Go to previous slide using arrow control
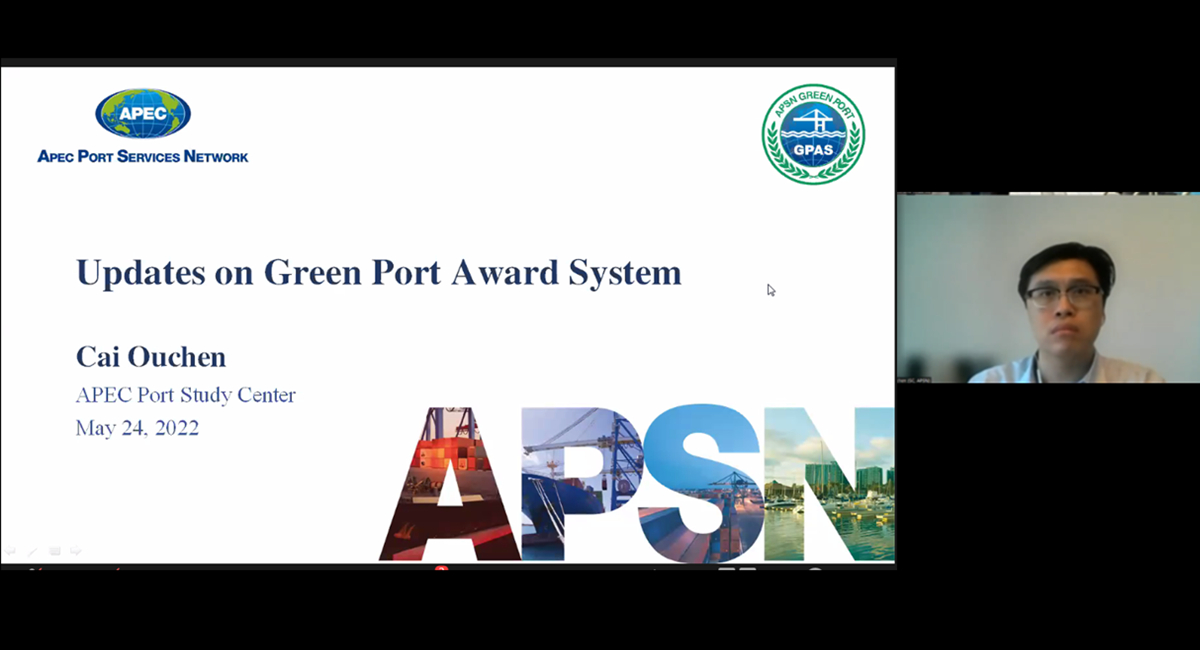The height and width of the screenshot is (650, 1200). click(10, 550)
